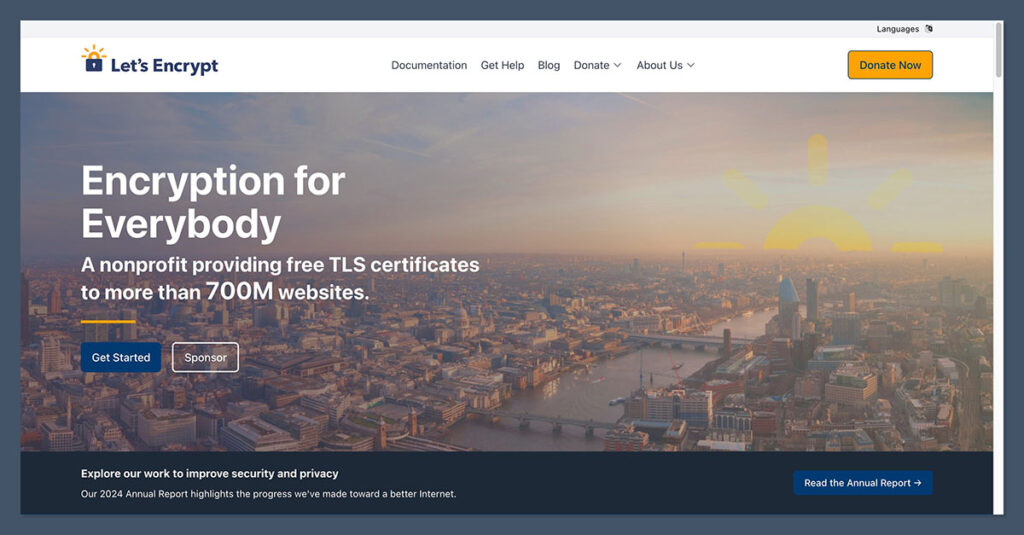Expand the About Us dropdown chevron
Screen dimensions: 1024x535
click(691, 65)
